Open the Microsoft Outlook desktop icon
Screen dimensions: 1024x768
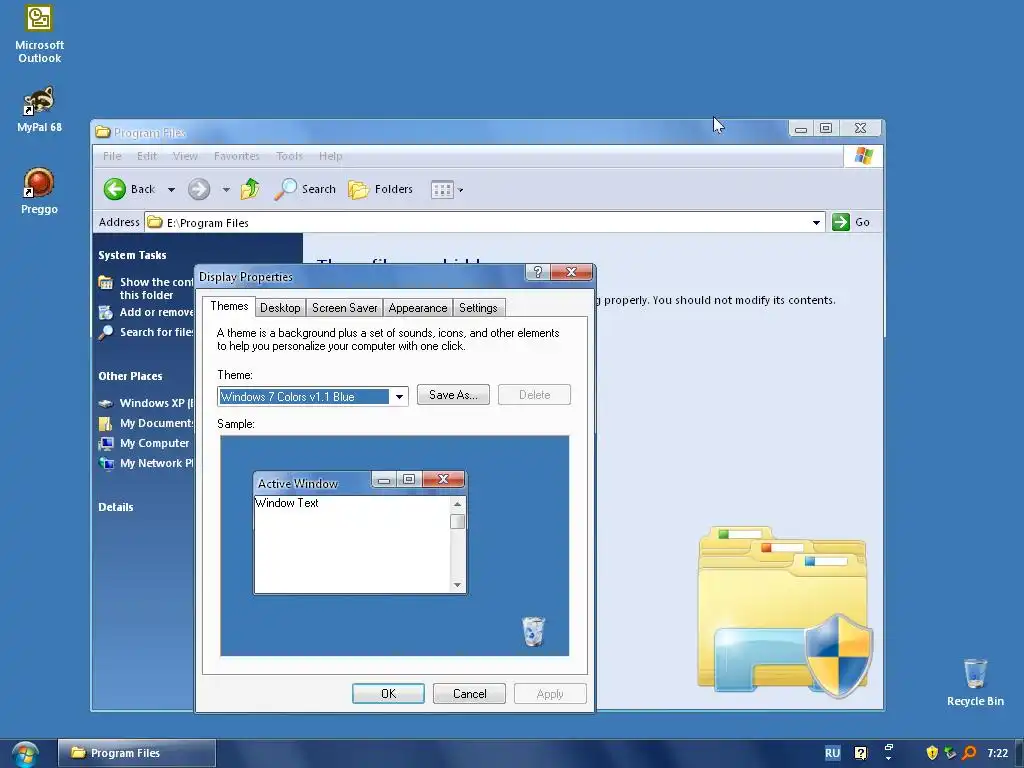click(39, 34)
